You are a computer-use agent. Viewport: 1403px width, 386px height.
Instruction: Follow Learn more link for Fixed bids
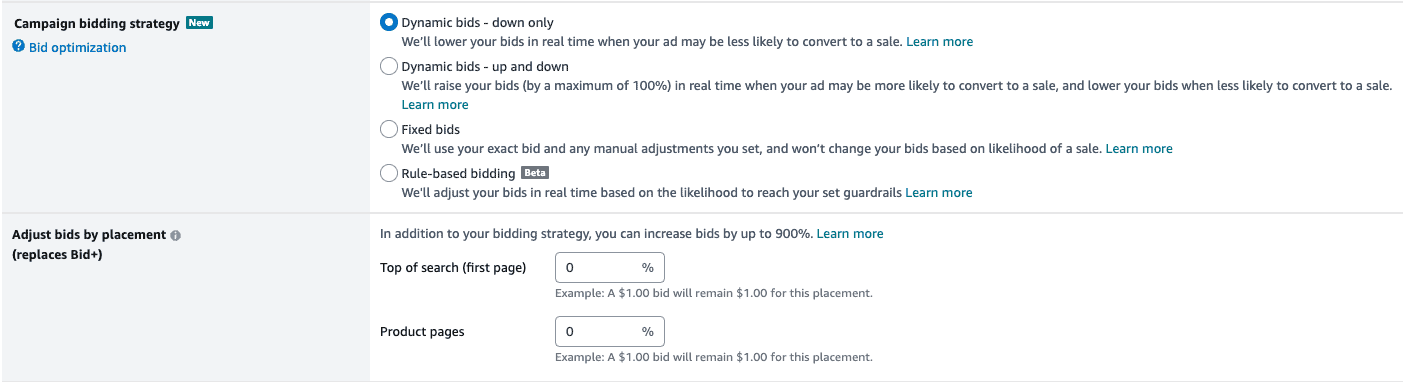[1139, 148]
